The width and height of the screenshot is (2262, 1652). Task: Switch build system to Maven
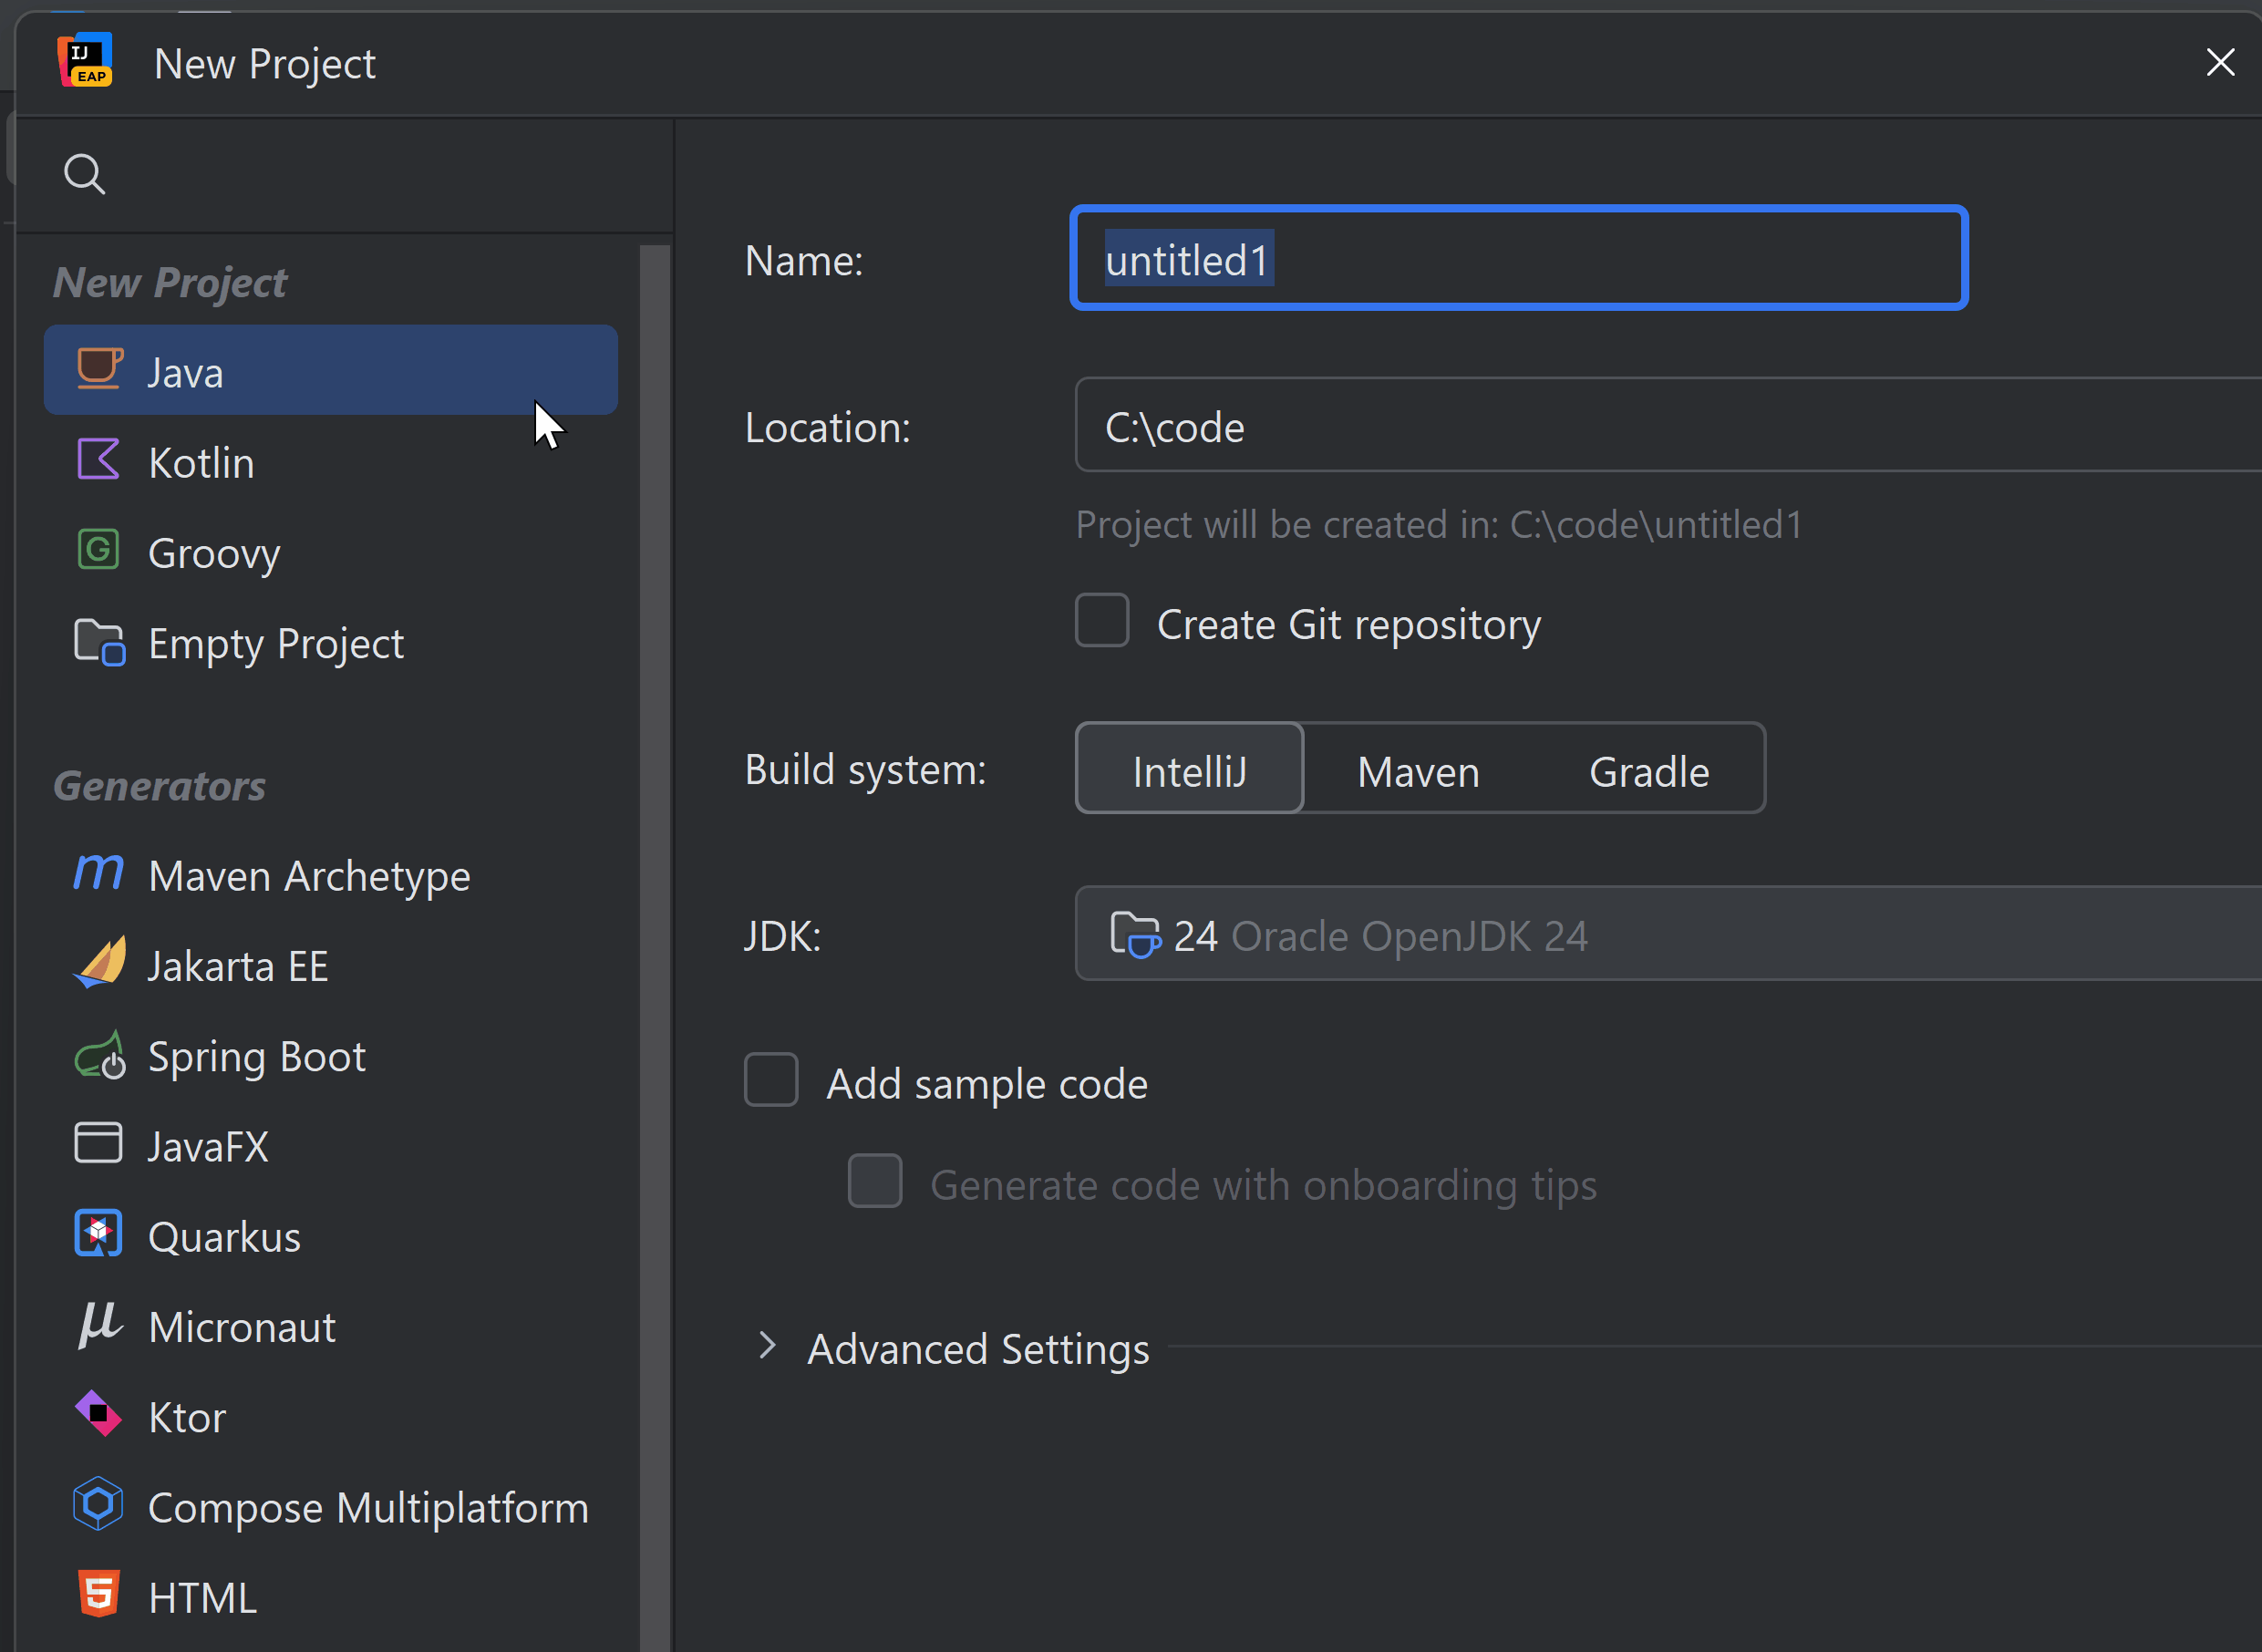click(x=1418, y=770)
